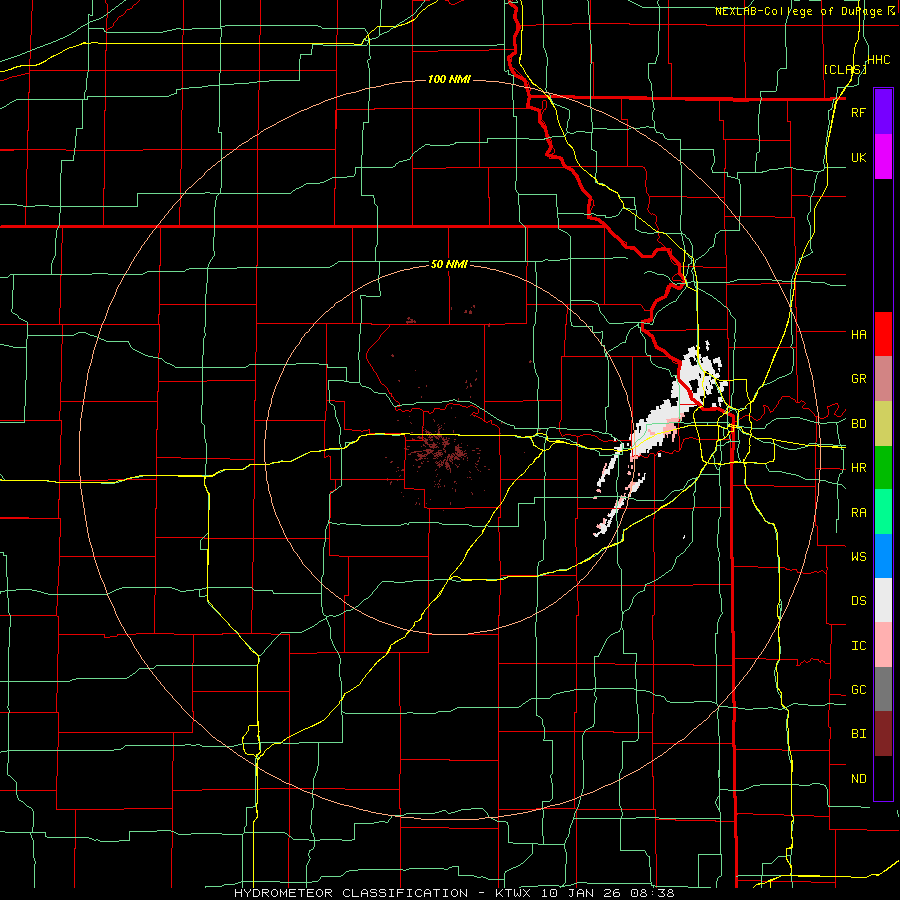Click the HR legend label
The image size is (900, 900).
(x=858, y=468)
